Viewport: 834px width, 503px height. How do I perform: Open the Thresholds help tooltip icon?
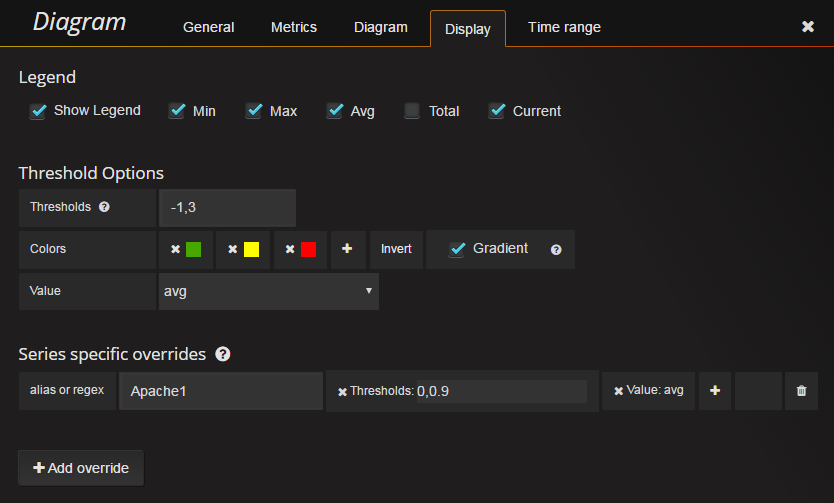tap(104, 207)
